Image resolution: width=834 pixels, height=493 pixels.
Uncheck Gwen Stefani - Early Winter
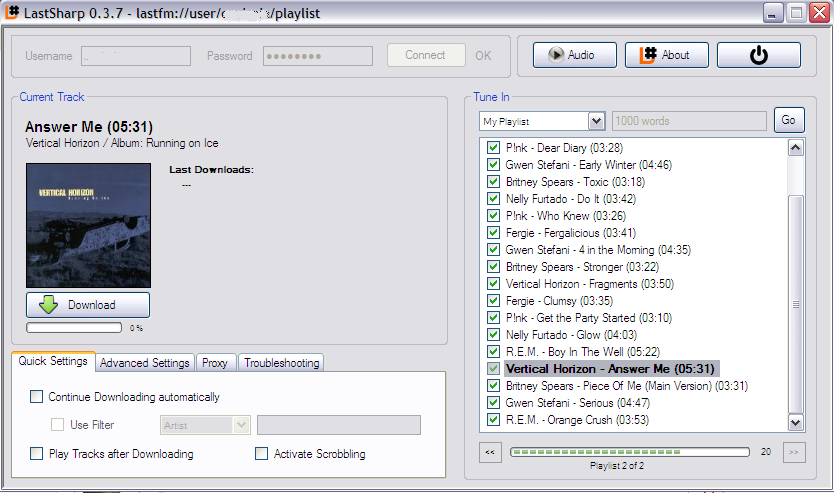tap(494, 164)
